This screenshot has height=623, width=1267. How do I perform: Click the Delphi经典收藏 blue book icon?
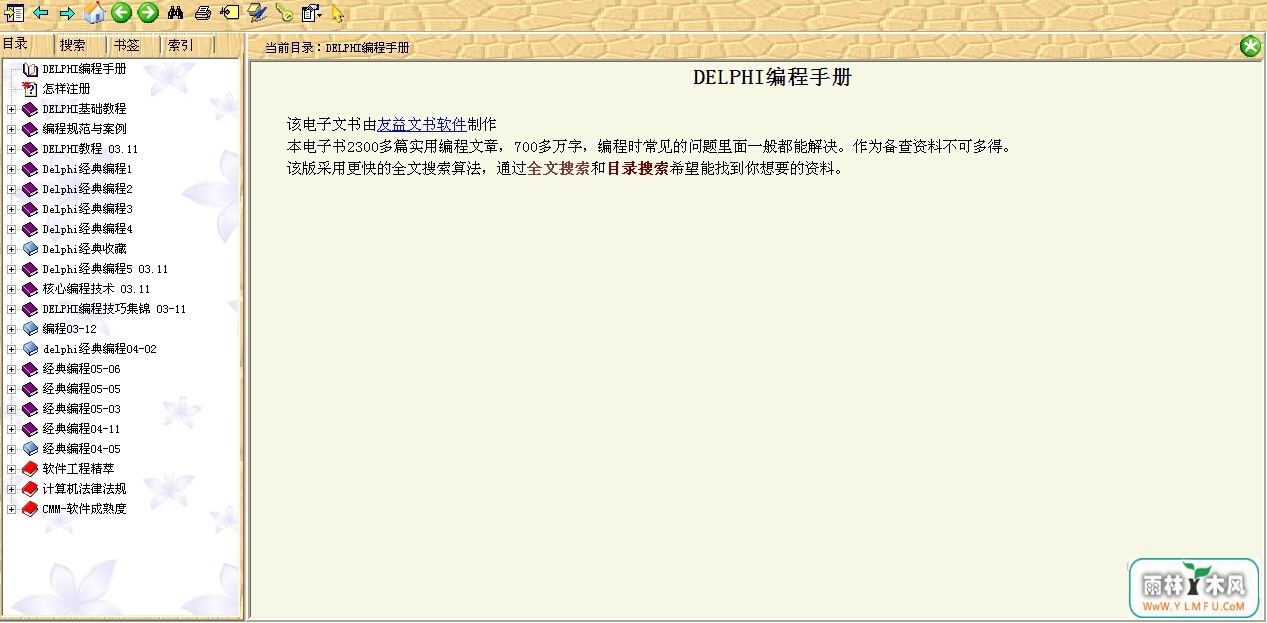click(x=30, y=249)
